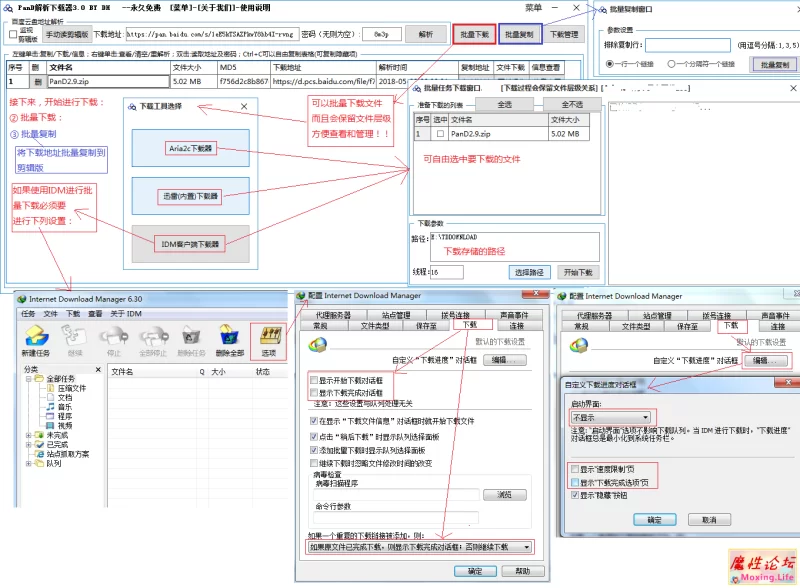Screen dimensions: 800x588
Task: Choose 迅雷(内置)下载器 option
Action: tap(191, 196)
